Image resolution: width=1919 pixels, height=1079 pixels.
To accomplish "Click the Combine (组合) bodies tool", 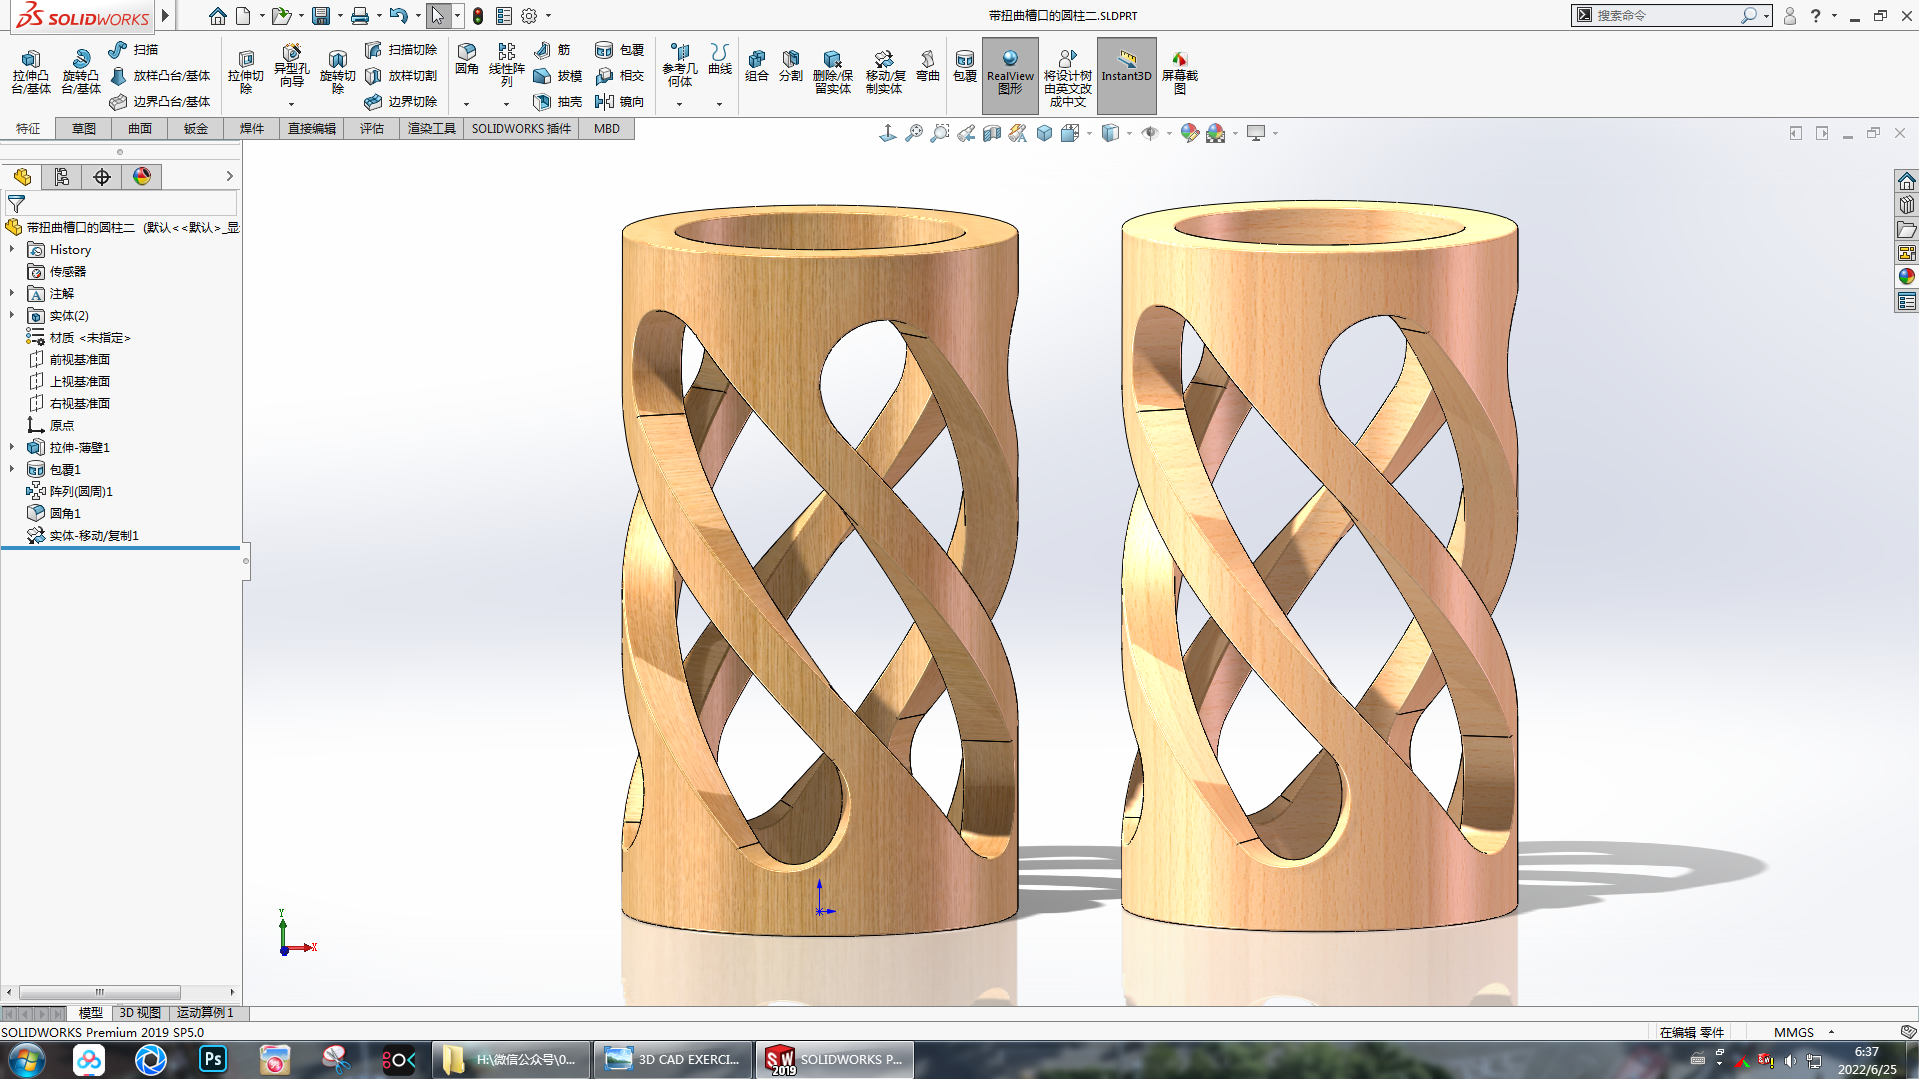I will 757,66.
